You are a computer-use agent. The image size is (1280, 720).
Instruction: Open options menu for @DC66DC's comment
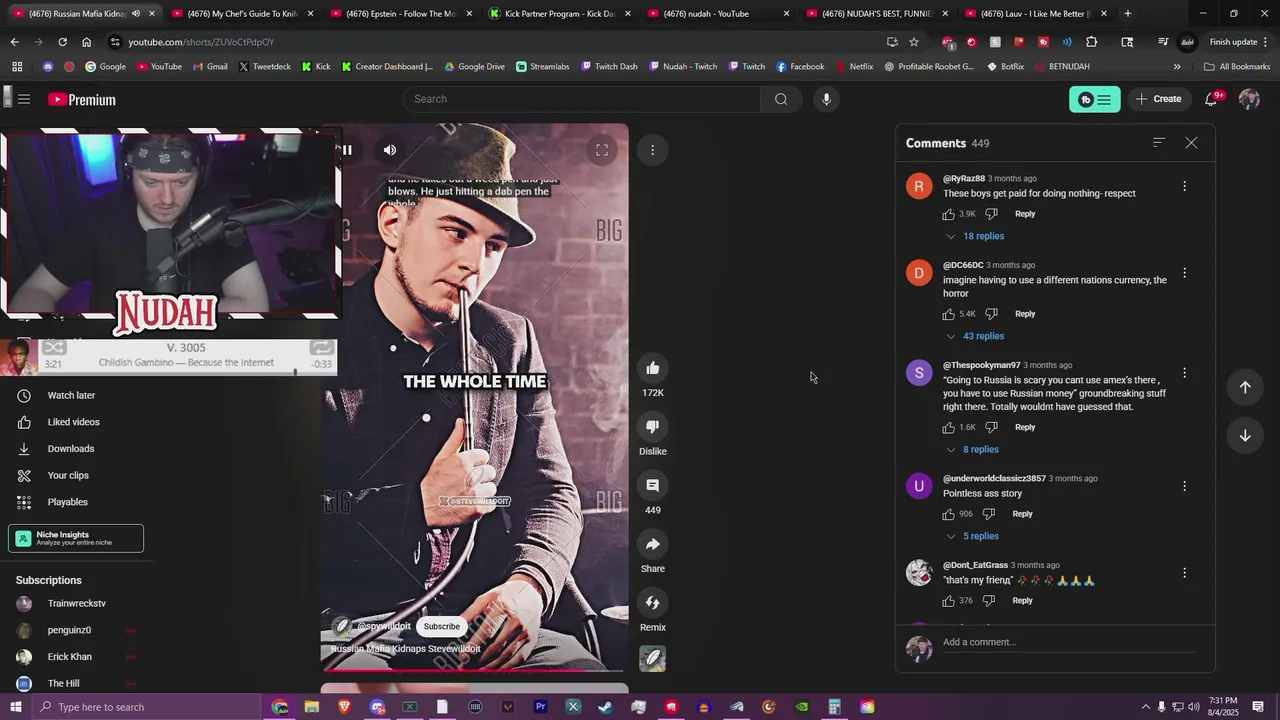pyautogui.click(x=1184, y=273)
